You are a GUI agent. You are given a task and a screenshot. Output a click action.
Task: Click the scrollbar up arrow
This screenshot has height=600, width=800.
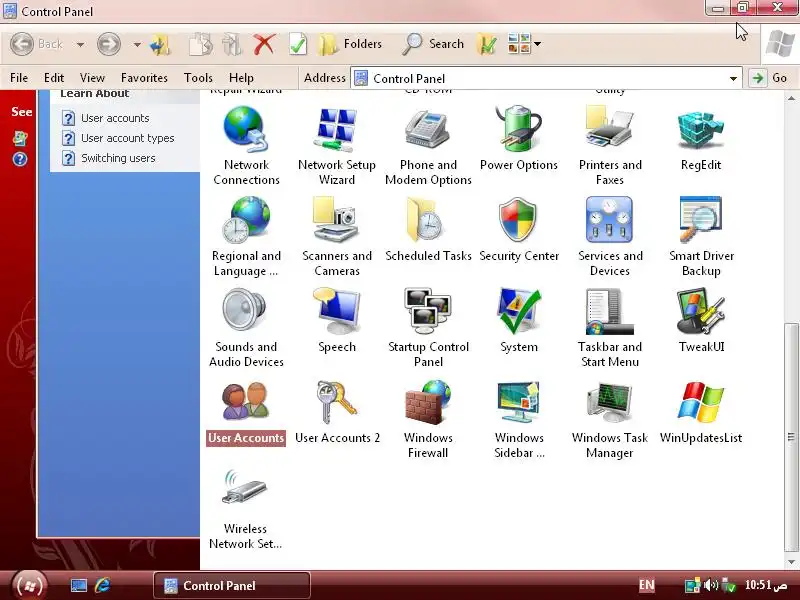[791, 97]
